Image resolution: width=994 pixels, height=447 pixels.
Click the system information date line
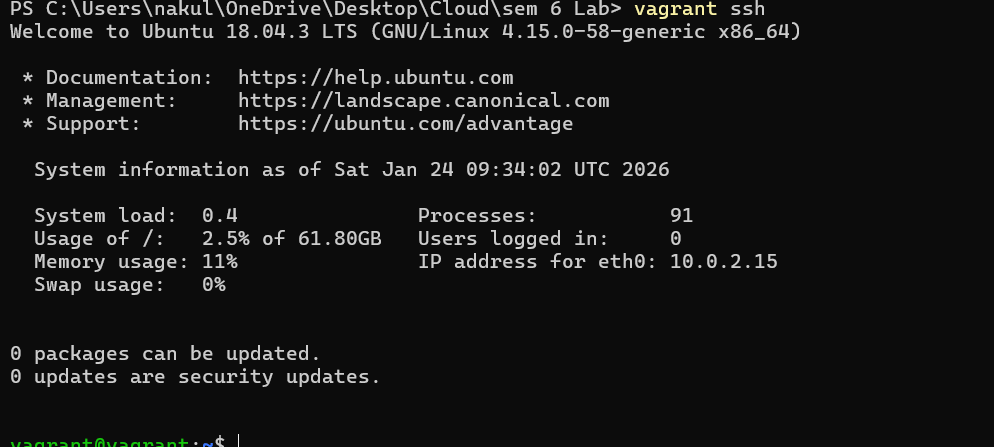351,170
